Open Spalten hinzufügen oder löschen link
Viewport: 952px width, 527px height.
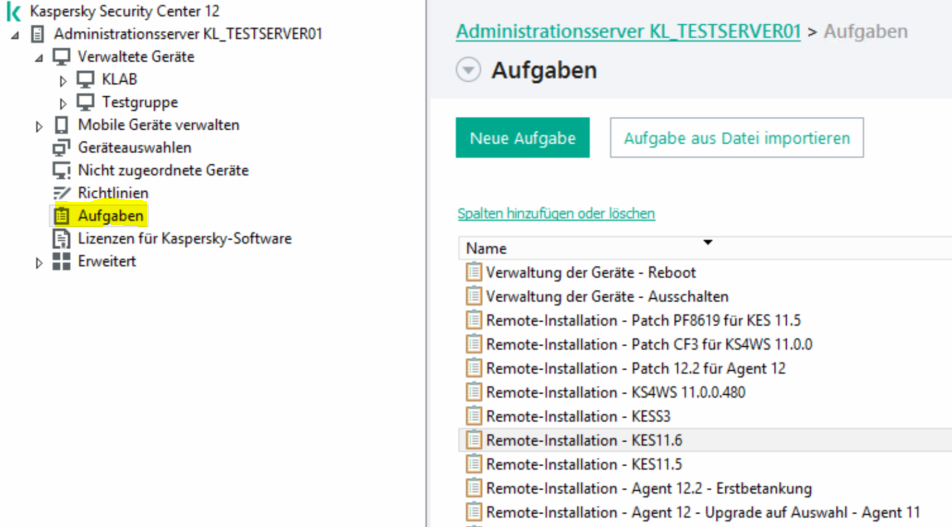tap(556, 214)
